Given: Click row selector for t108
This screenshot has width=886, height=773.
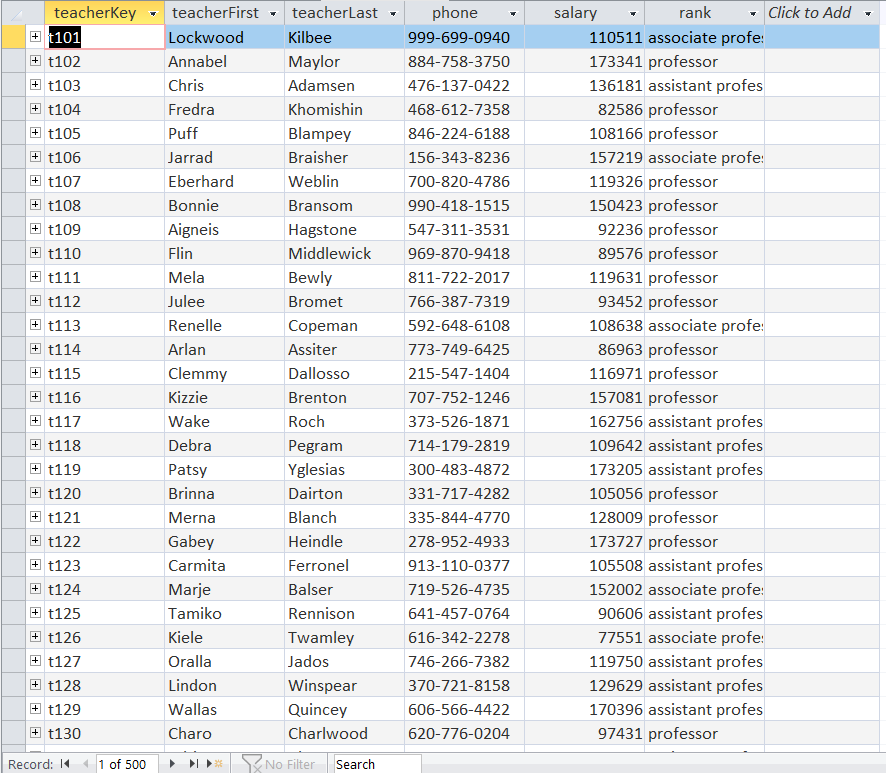Looking at the screenshot, I should click(x=14, y=205).
